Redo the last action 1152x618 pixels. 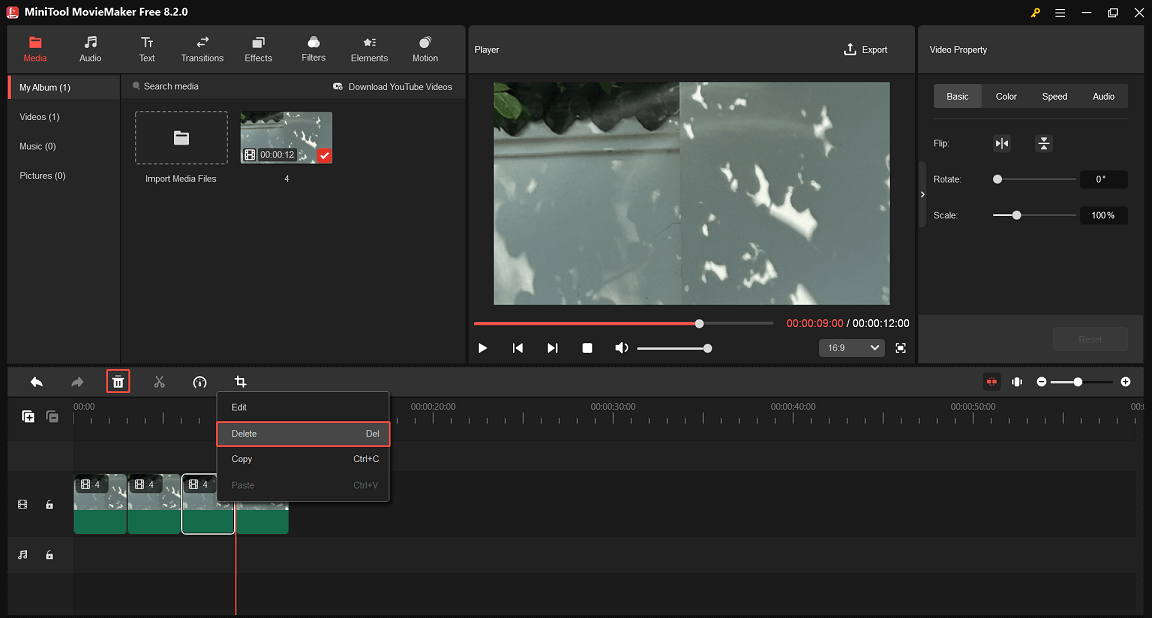pyautogui.click(x=77, y=382)
